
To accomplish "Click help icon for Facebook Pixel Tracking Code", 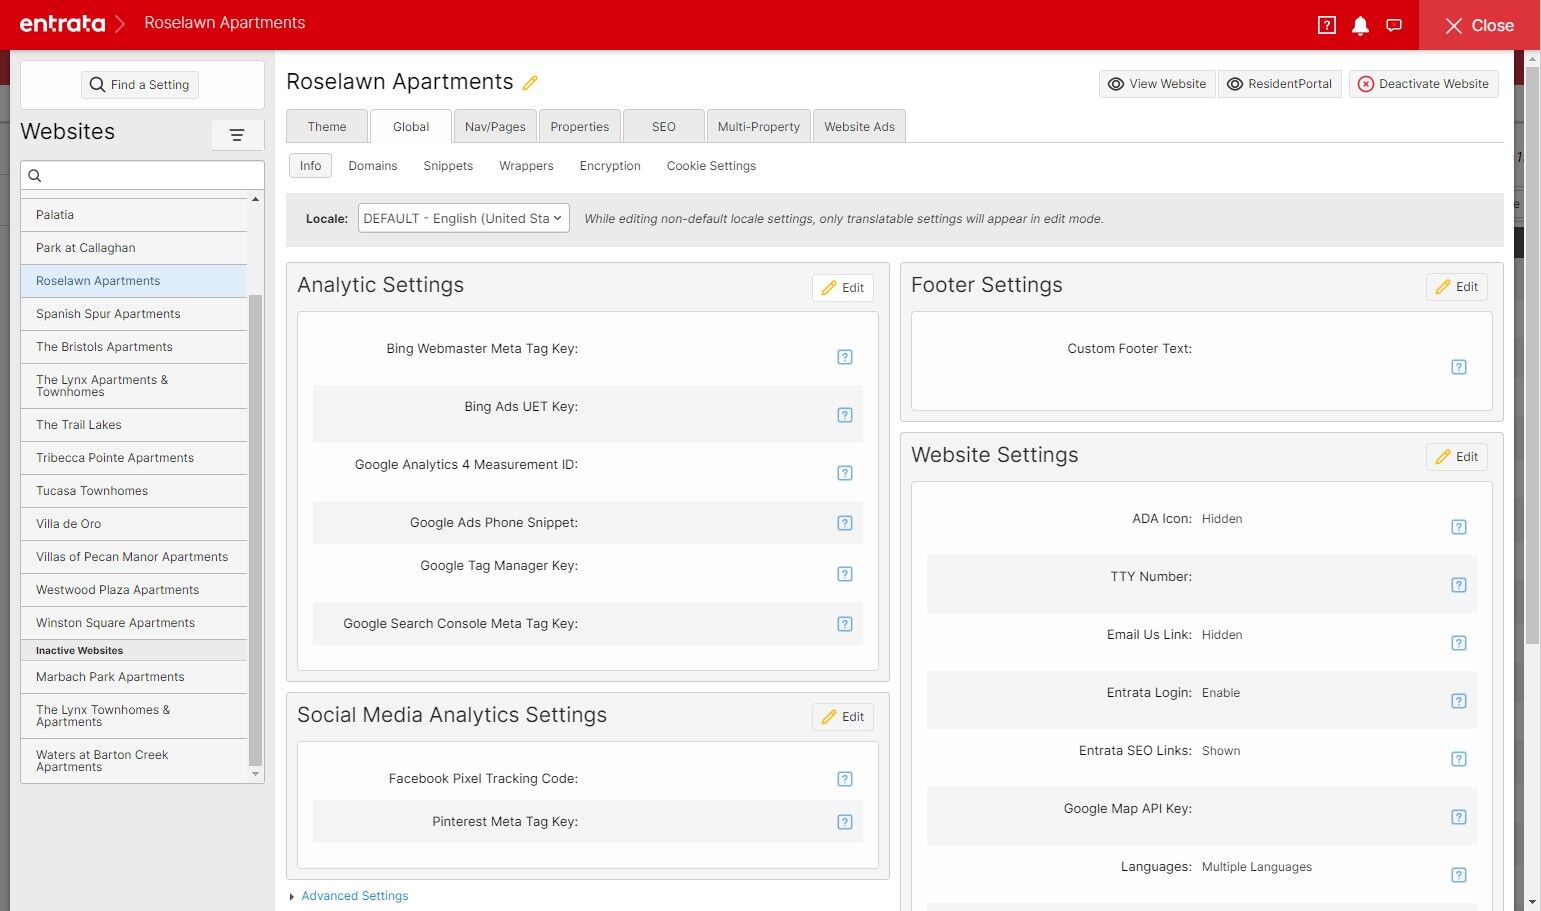I will (x=845, y=779).
